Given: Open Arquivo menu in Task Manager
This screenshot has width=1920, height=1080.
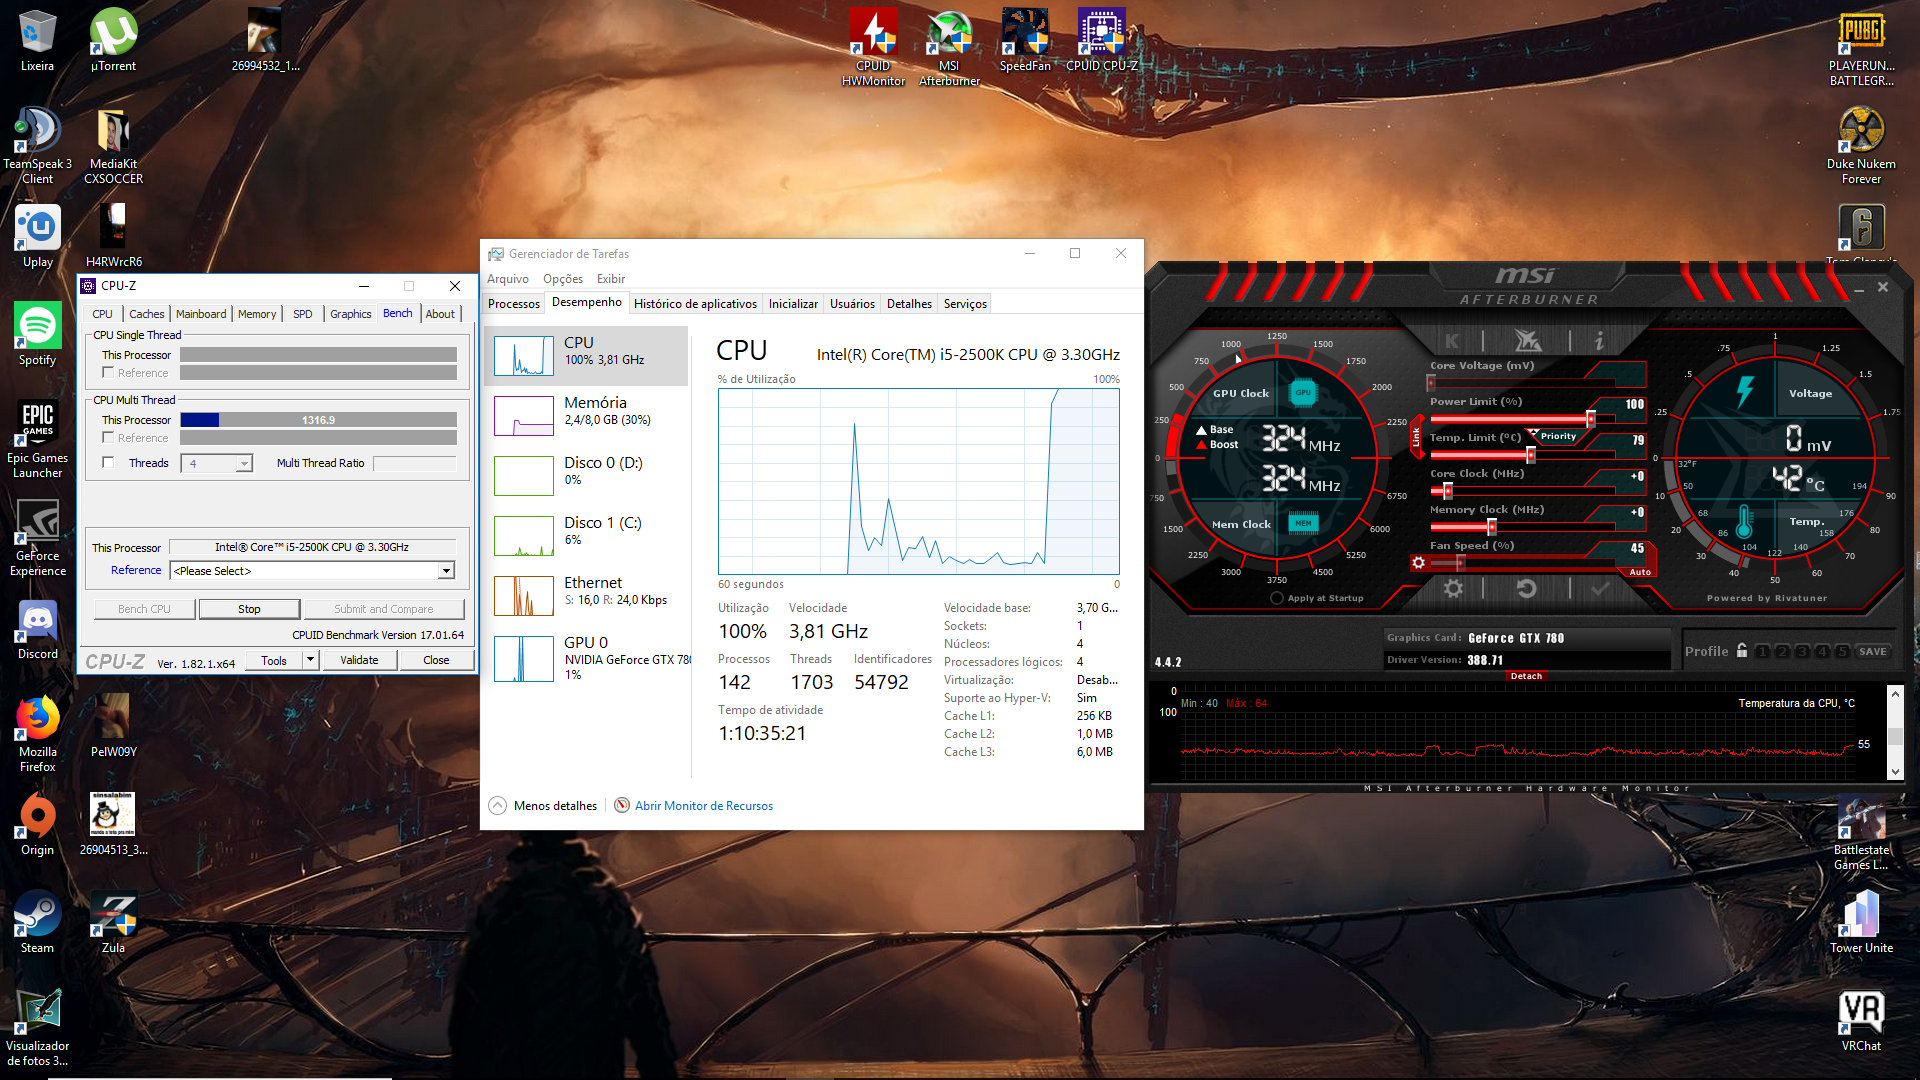Looking at the screenshot, I should [508, 279].
